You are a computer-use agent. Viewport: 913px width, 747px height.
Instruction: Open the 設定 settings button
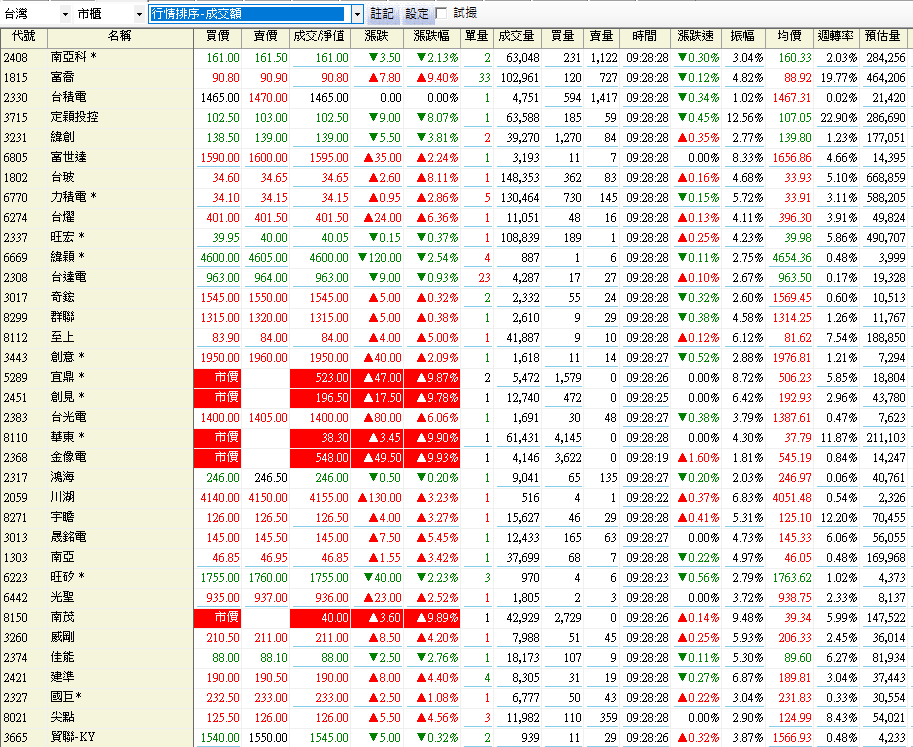[x=416, y=14]
